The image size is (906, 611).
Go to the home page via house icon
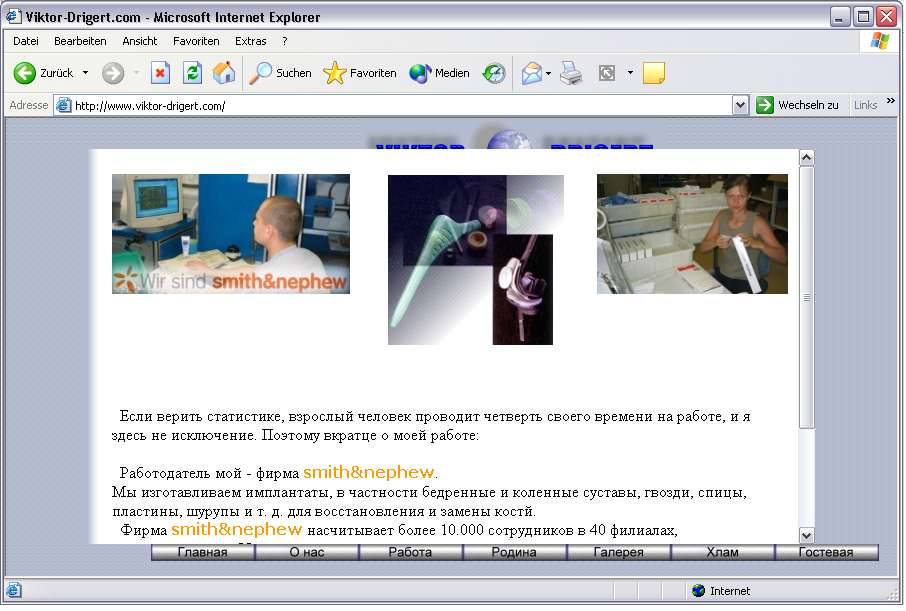(x=224, y=73)
